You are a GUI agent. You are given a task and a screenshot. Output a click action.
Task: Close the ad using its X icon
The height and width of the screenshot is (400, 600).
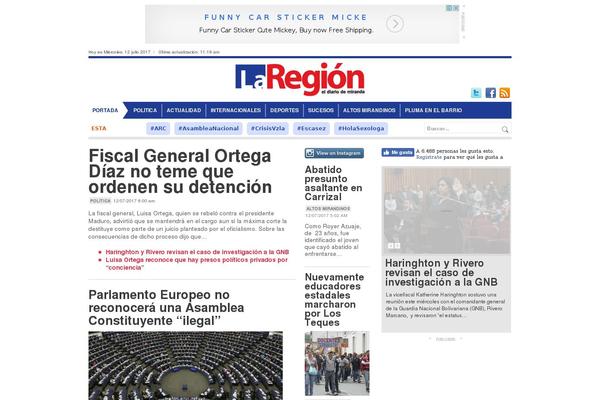pos(456,8)
